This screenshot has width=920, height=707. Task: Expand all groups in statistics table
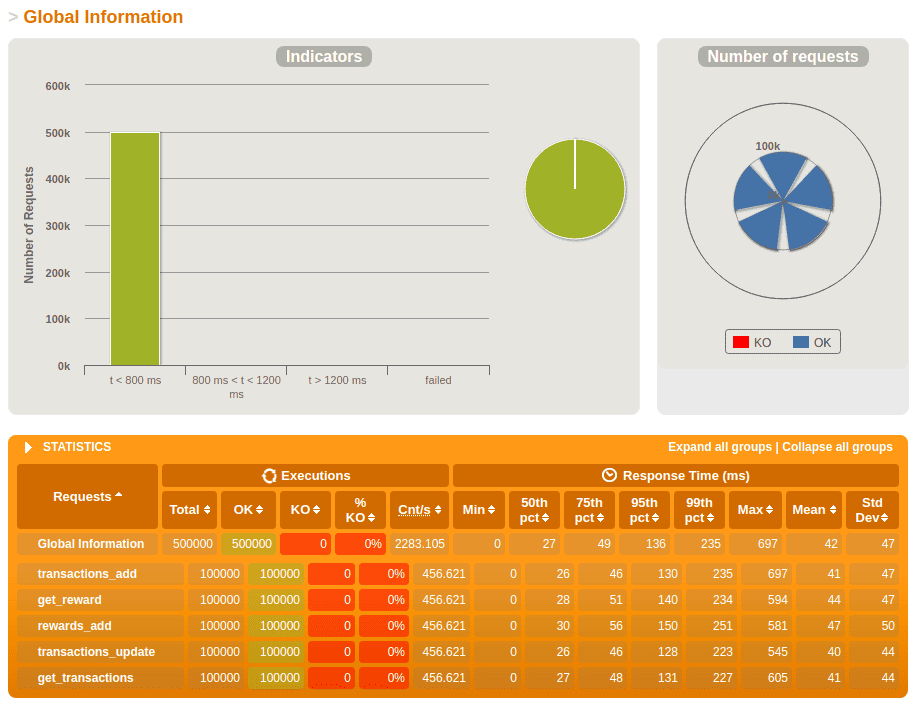720,447
